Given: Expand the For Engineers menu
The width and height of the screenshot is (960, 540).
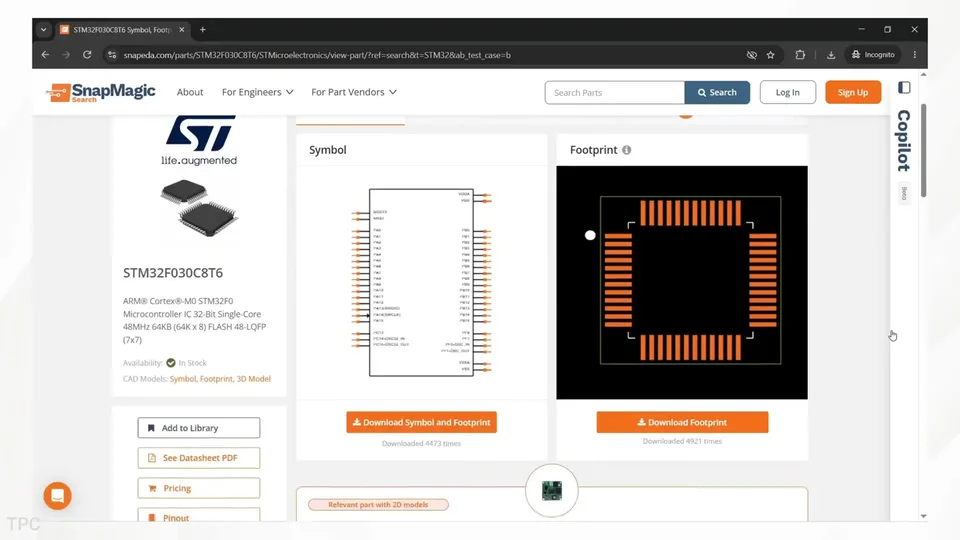Looking at the screenshot, I should tap(257, 92).
